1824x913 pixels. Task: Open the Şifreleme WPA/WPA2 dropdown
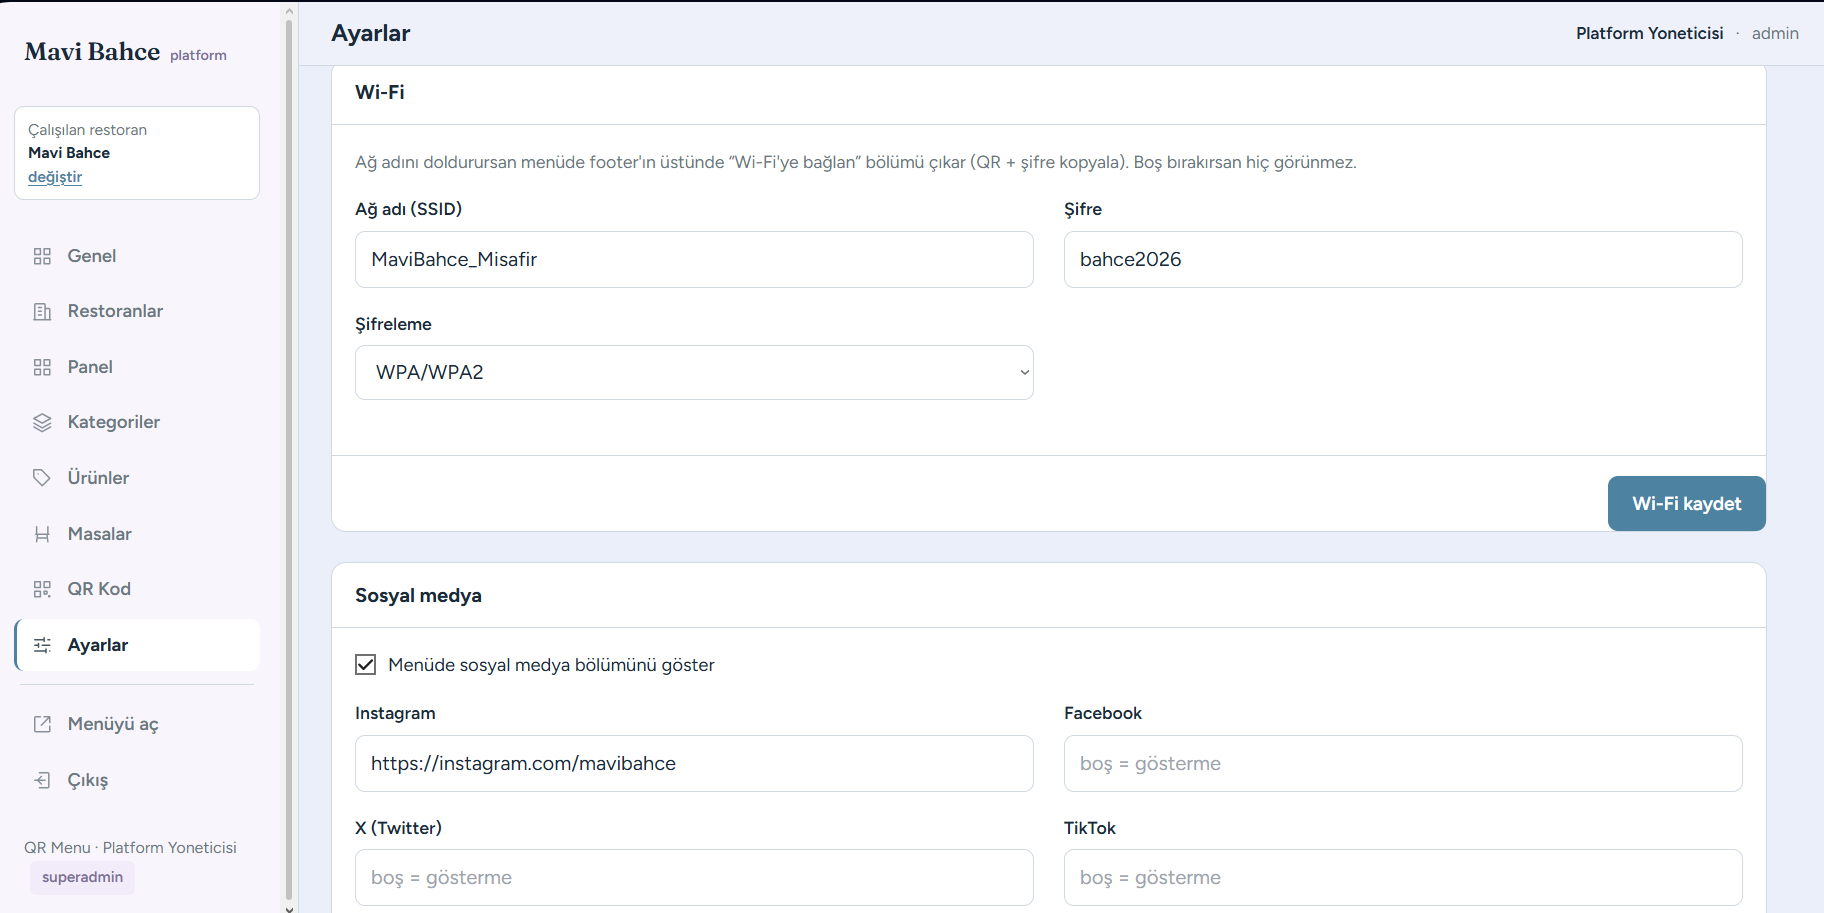(694, 372)
